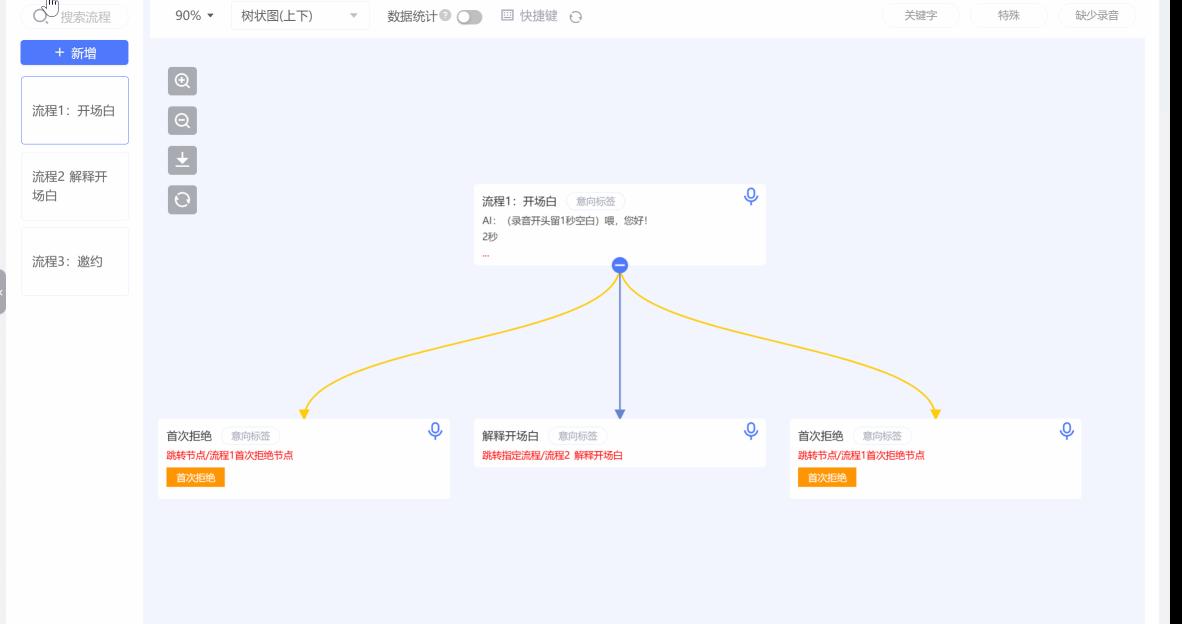Select 流程2 解释开场白 in the sidebar

pyautogui.click(x=75, y=185)
